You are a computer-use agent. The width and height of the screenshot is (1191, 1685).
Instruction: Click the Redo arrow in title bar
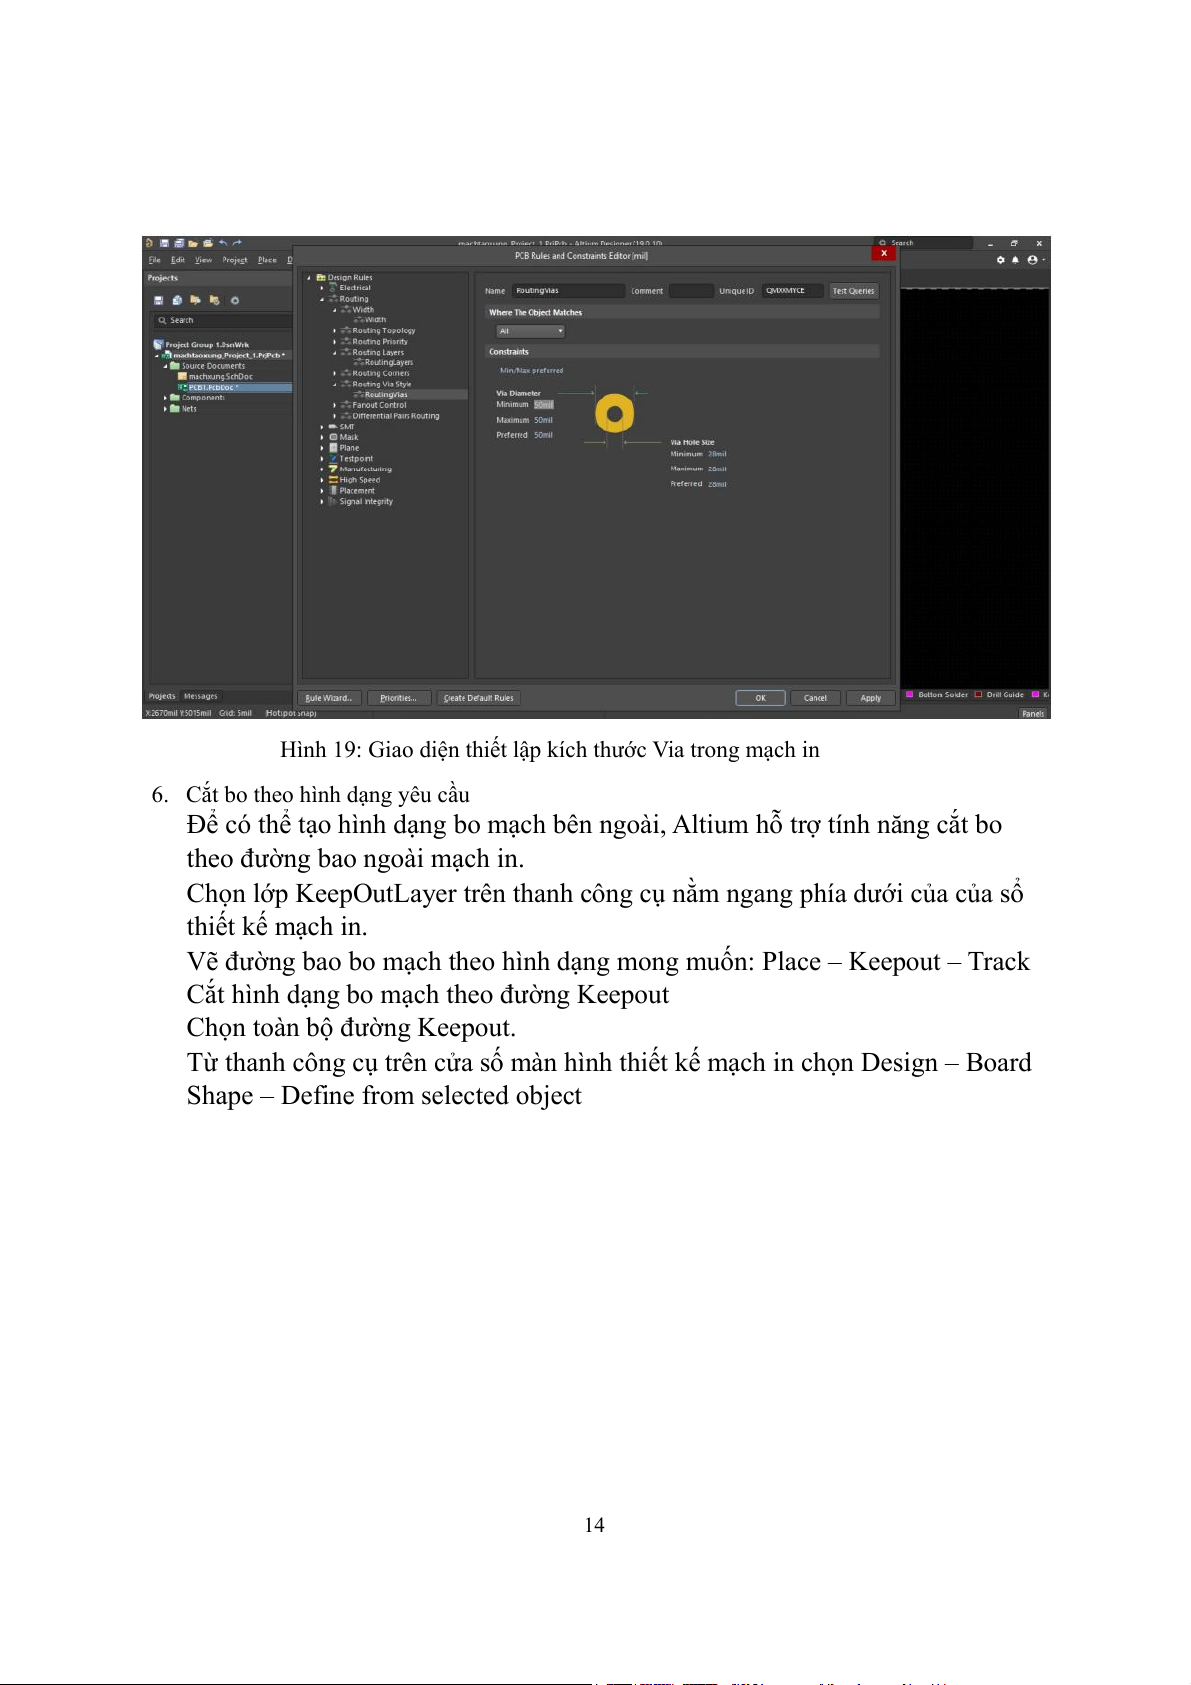(x=237, y=243)
